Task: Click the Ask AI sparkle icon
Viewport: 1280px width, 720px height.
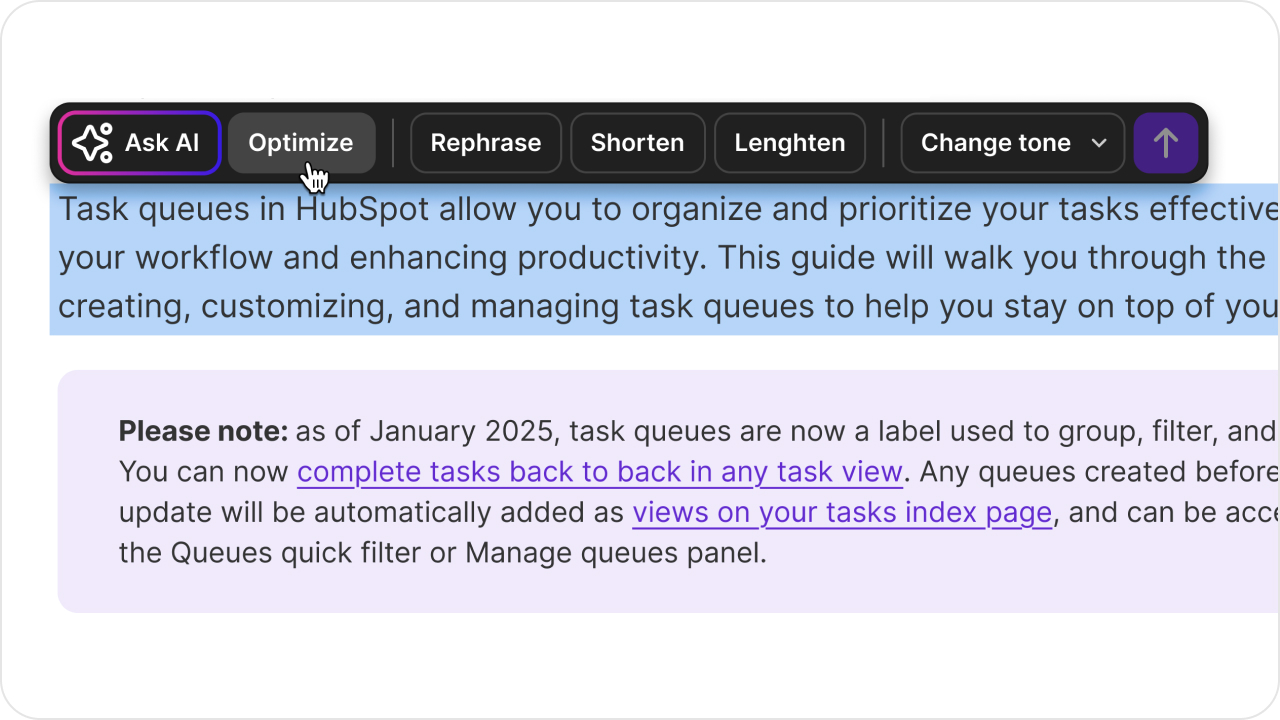Action: 92,143
